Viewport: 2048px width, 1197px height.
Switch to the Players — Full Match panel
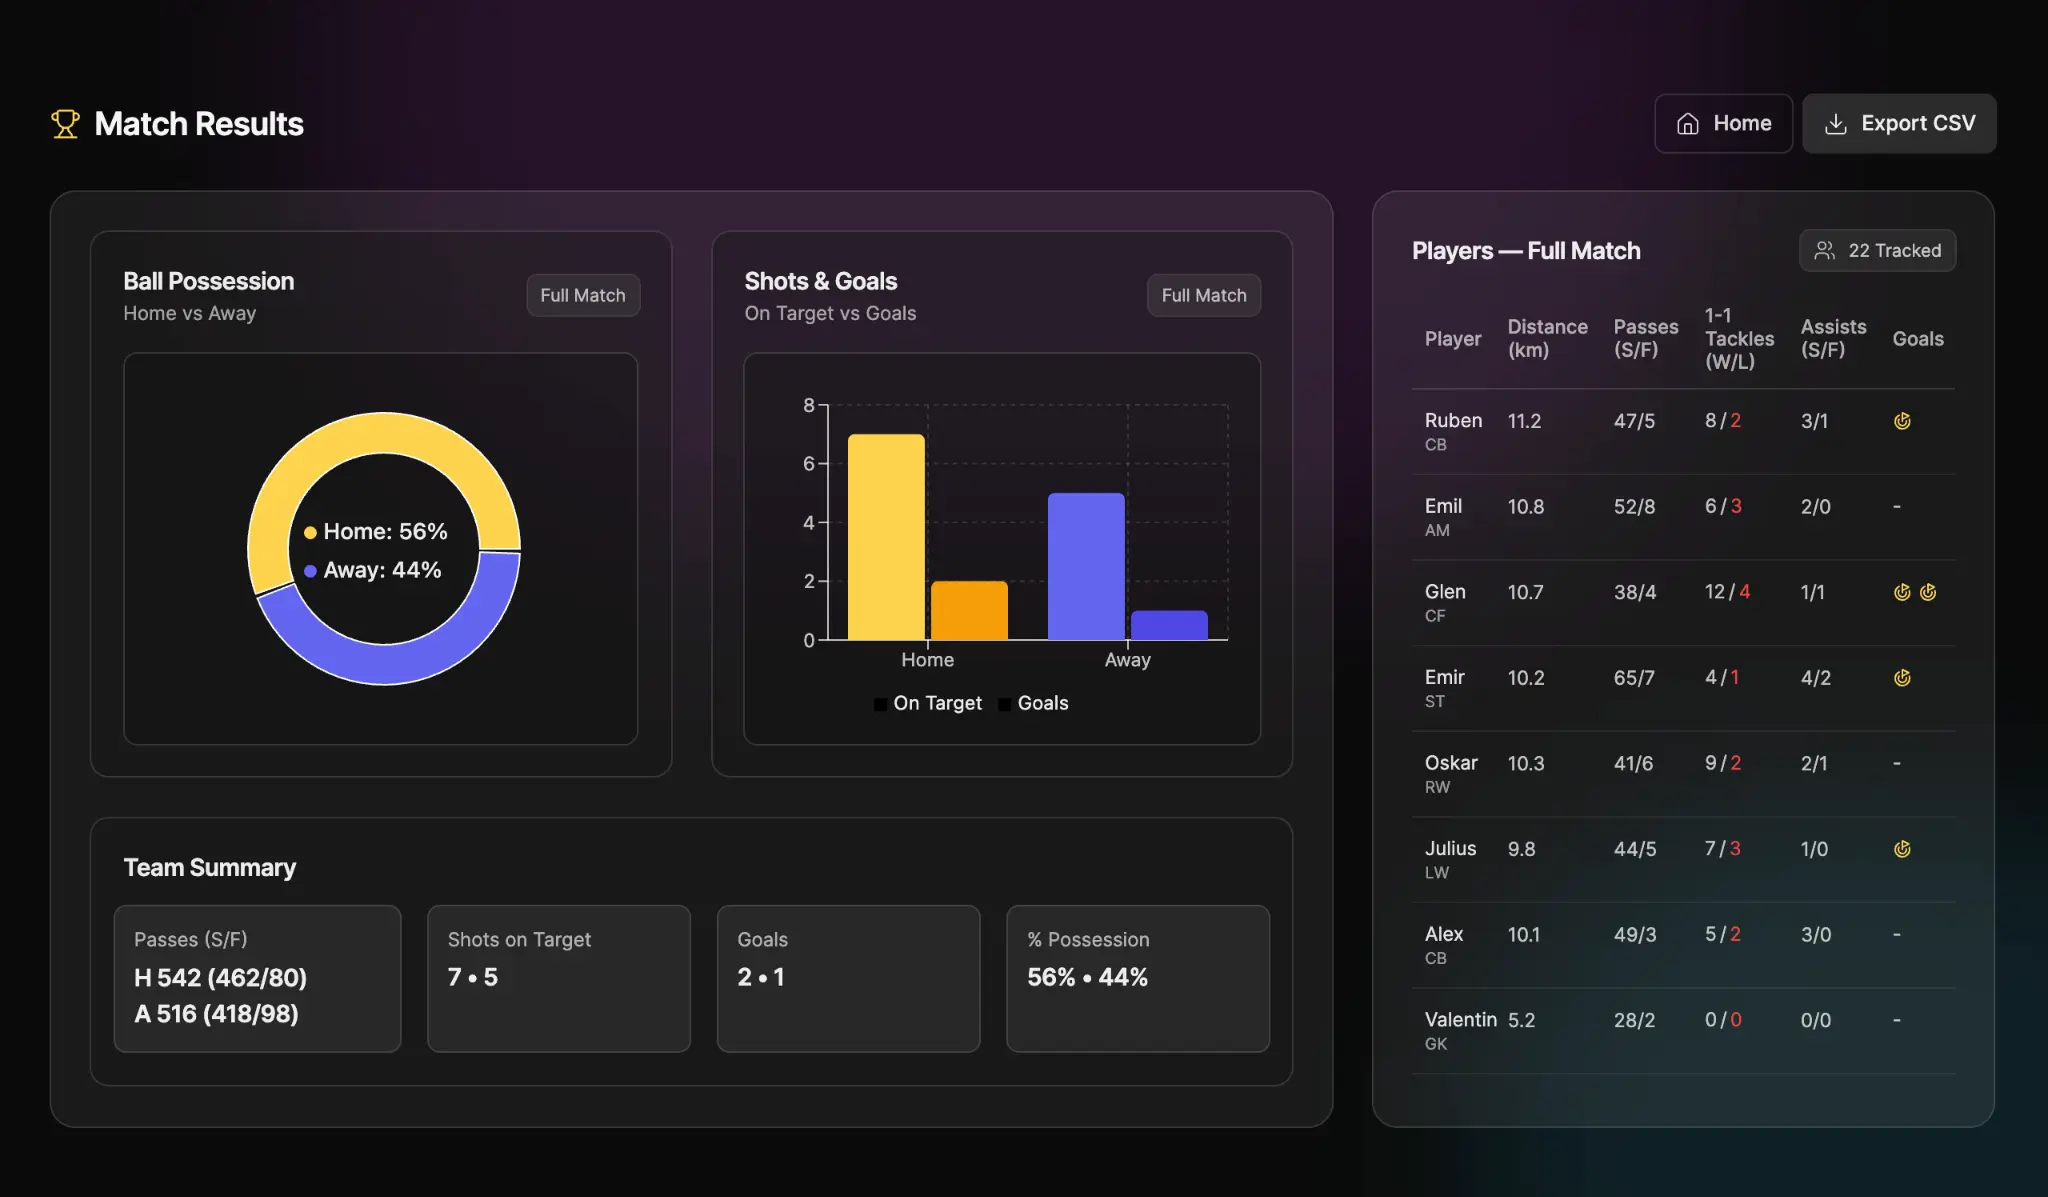[1526, 251]
